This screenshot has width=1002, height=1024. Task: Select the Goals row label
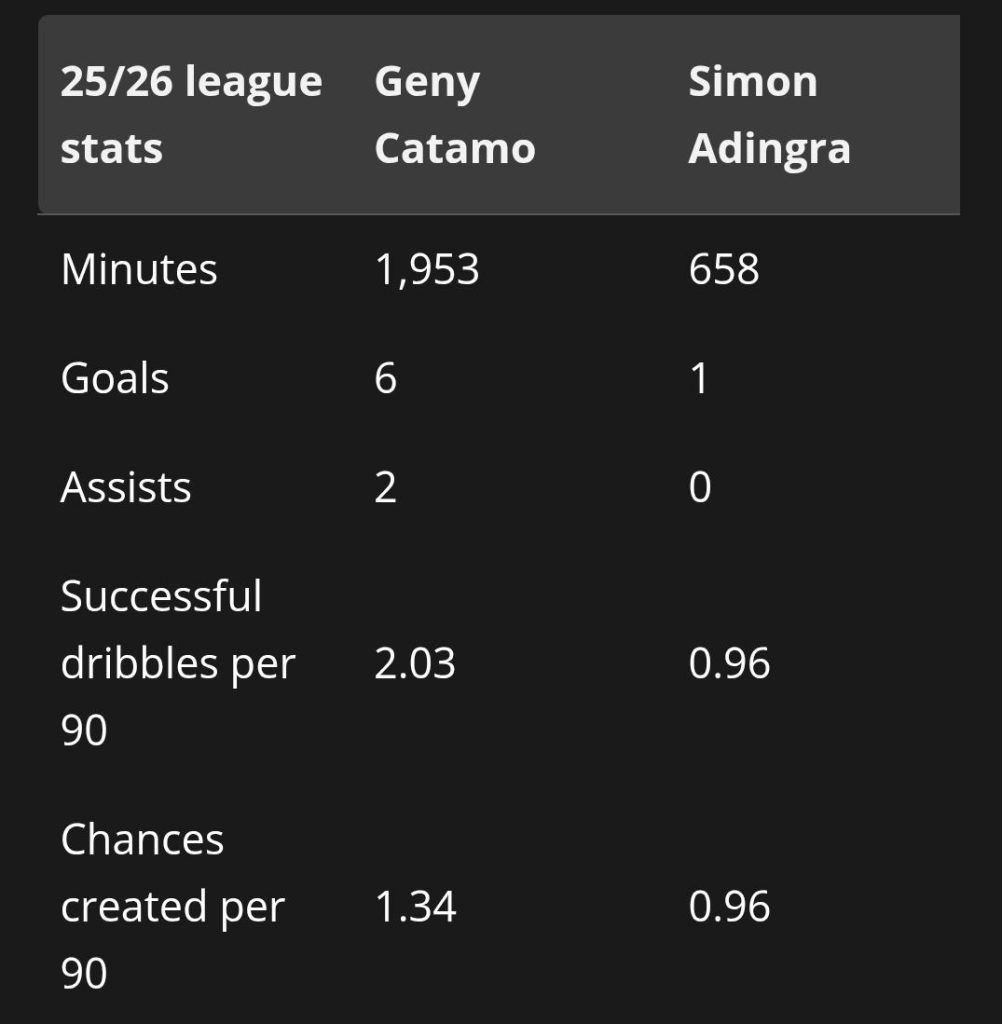[115, 378]
